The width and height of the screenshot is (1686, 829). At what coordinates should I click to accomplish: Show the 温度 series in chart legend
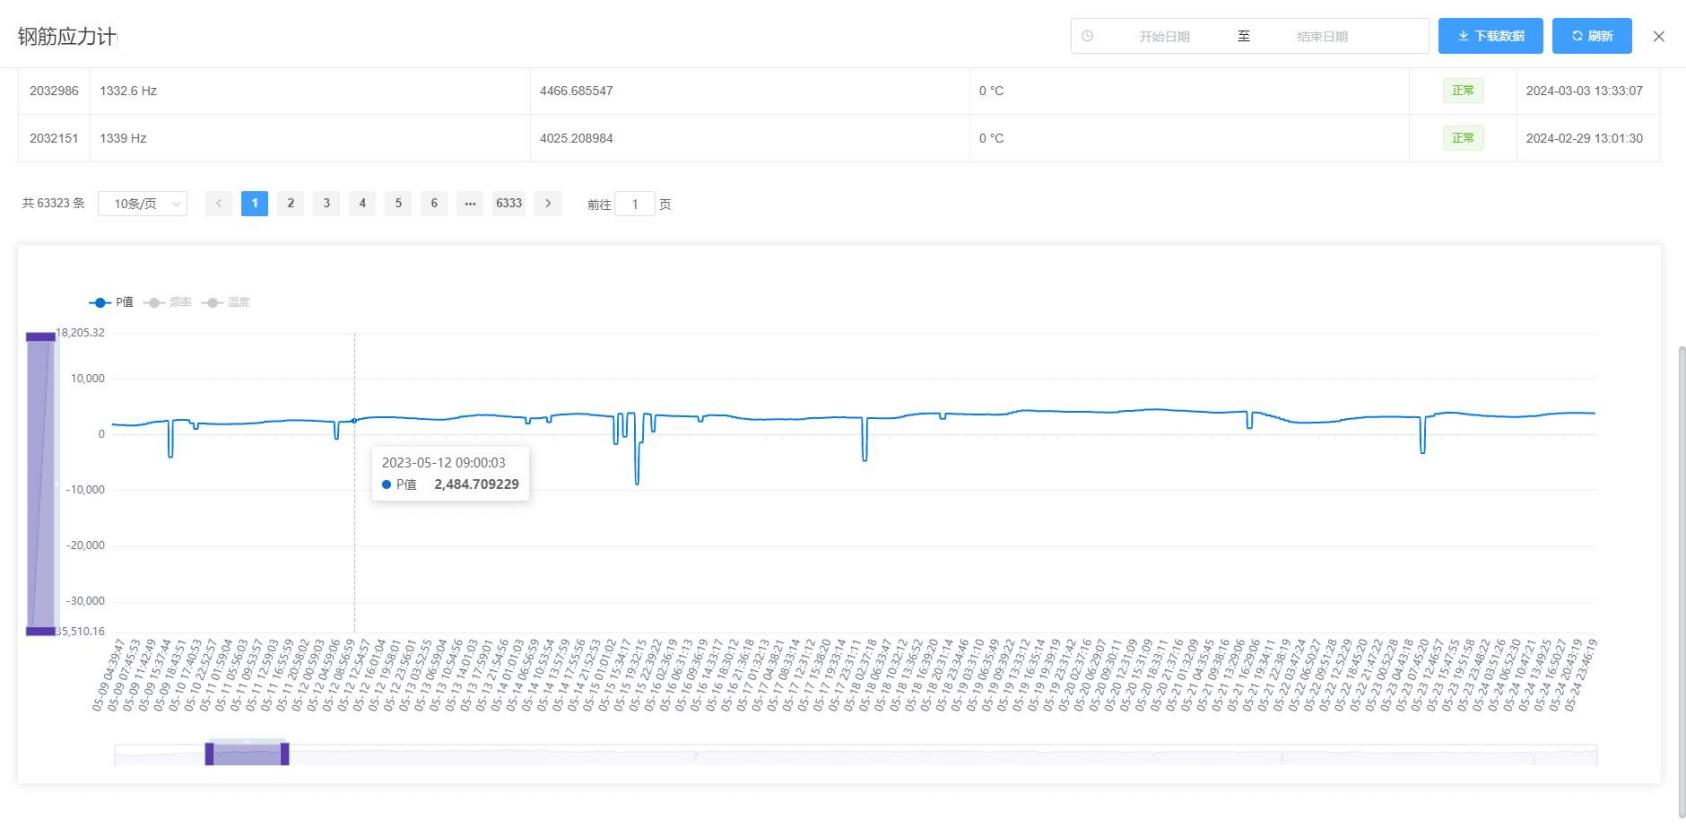tap(226, 302)
